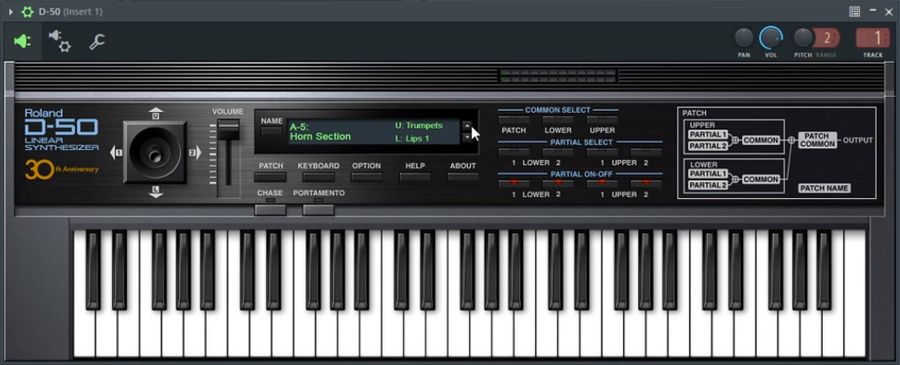Open the wrench miscellaneous settings icon

coord(97,42)
